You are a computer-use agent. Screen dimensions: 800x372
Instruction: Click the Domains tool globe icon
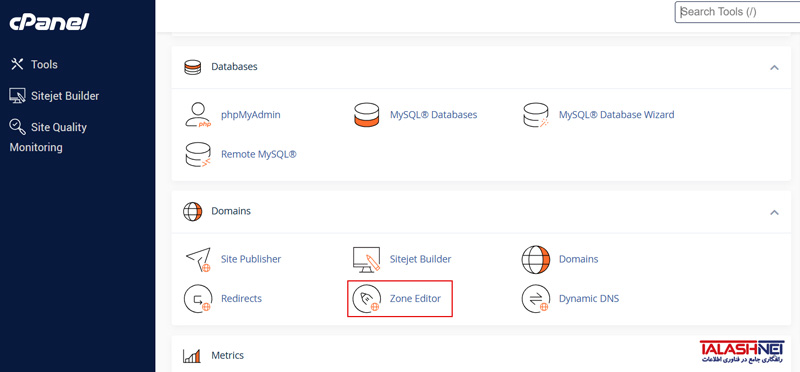click(x=536, y=259)
